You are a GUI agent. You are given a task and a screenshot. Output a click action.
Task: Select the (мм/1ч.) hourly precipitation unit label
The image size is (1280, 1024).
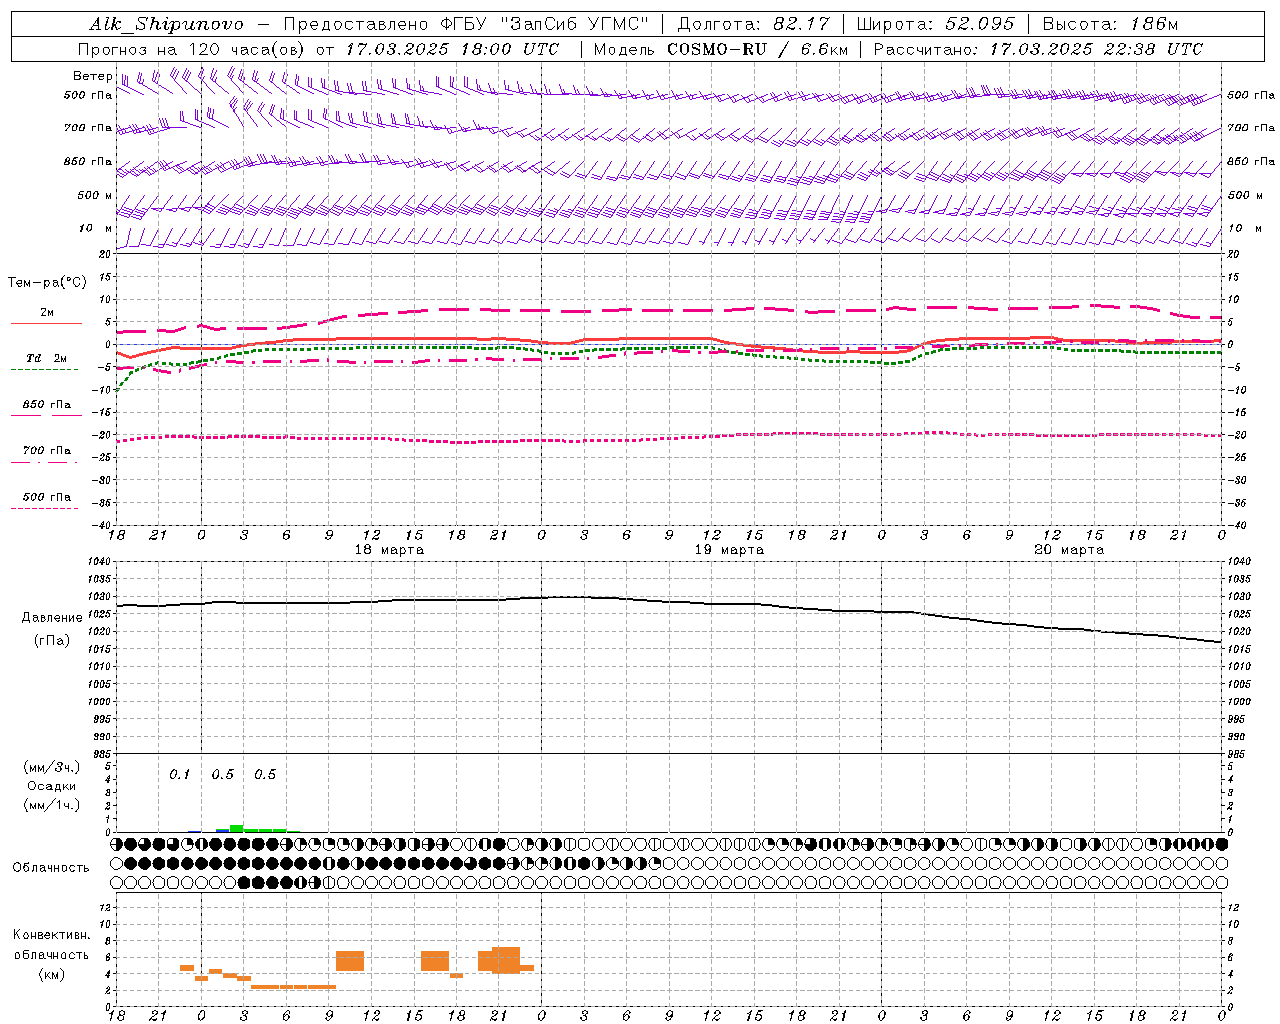[x=52, y=805]
